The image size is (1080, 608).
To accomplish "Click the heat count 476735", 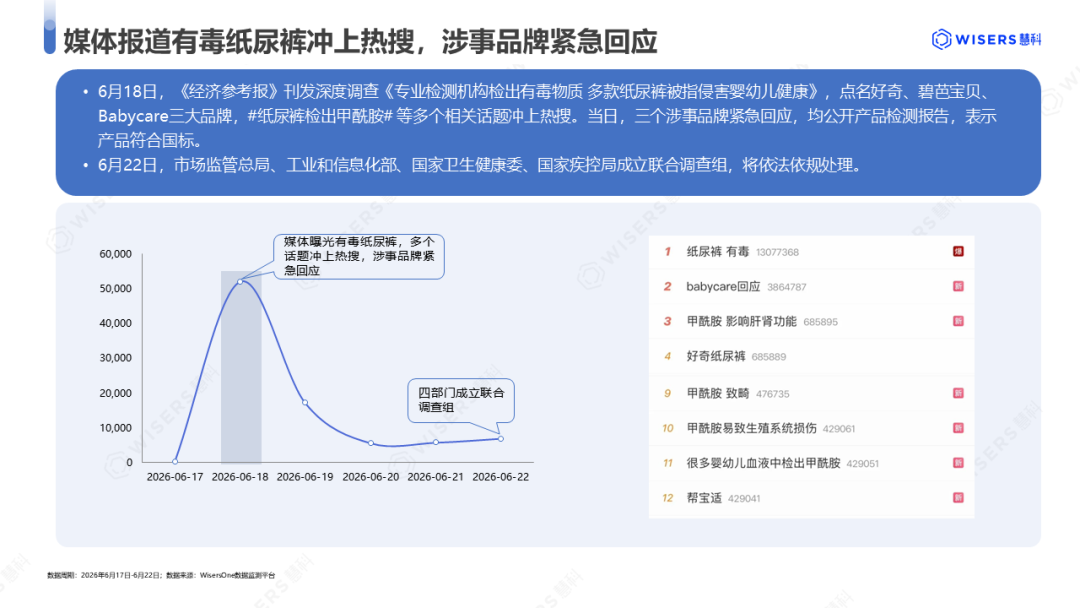I will tap(773, 394).
